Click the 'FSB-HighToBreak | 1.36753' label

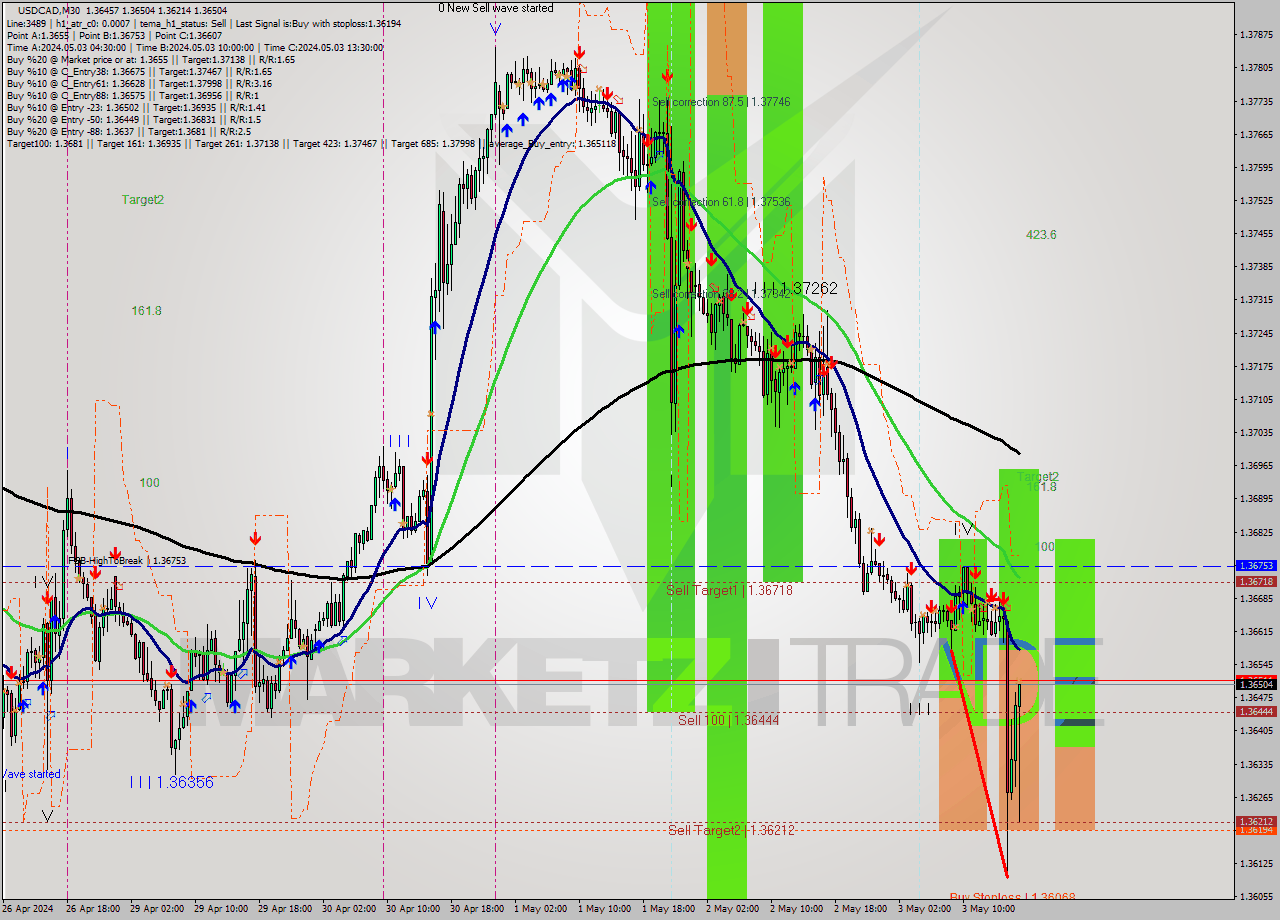click(127, 561)
